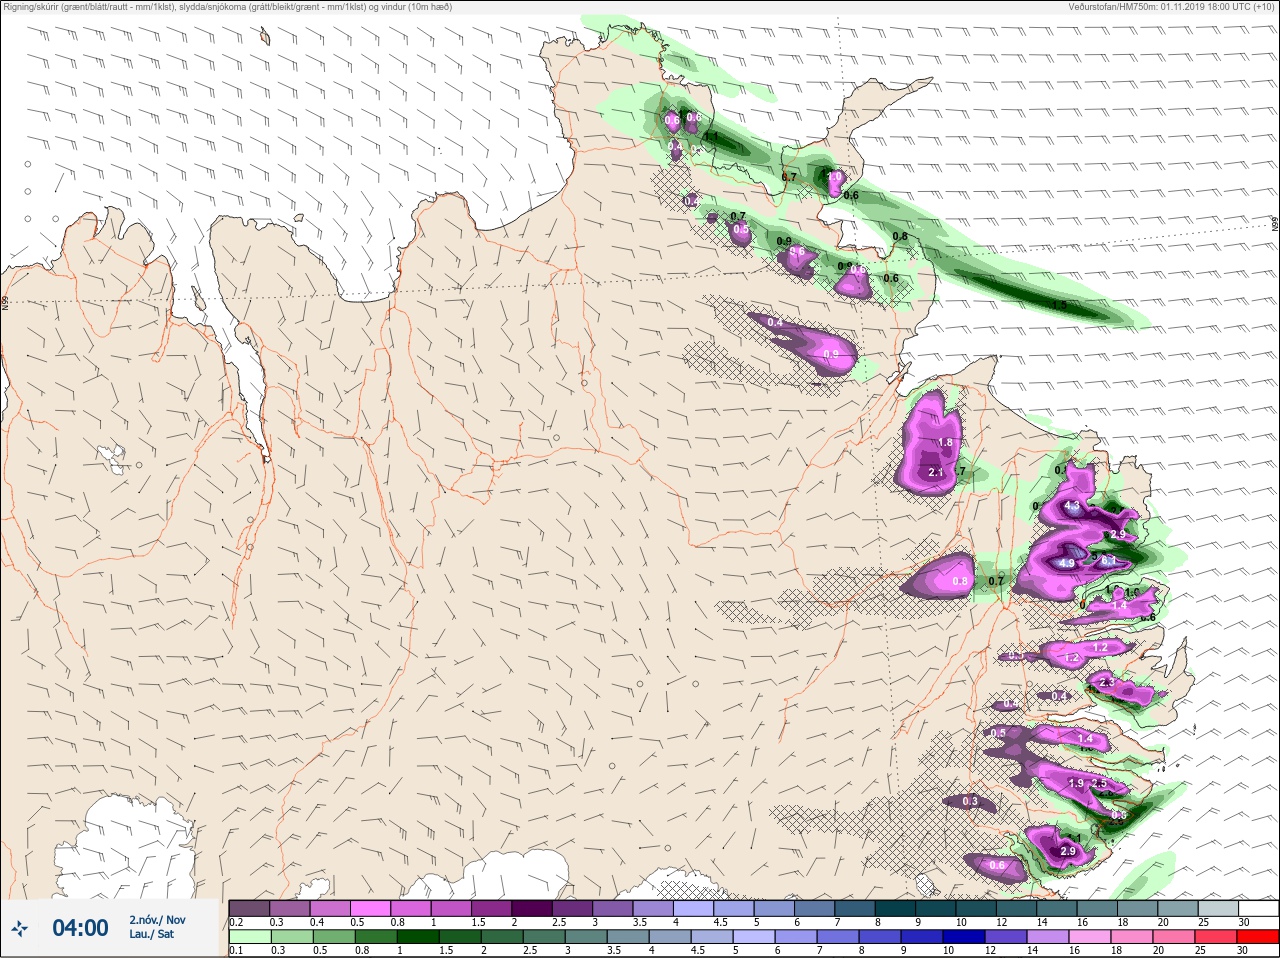Click the "2.3" precipitation value on the map
The image size is (1280, 958).
click(x=1107, y=682)
